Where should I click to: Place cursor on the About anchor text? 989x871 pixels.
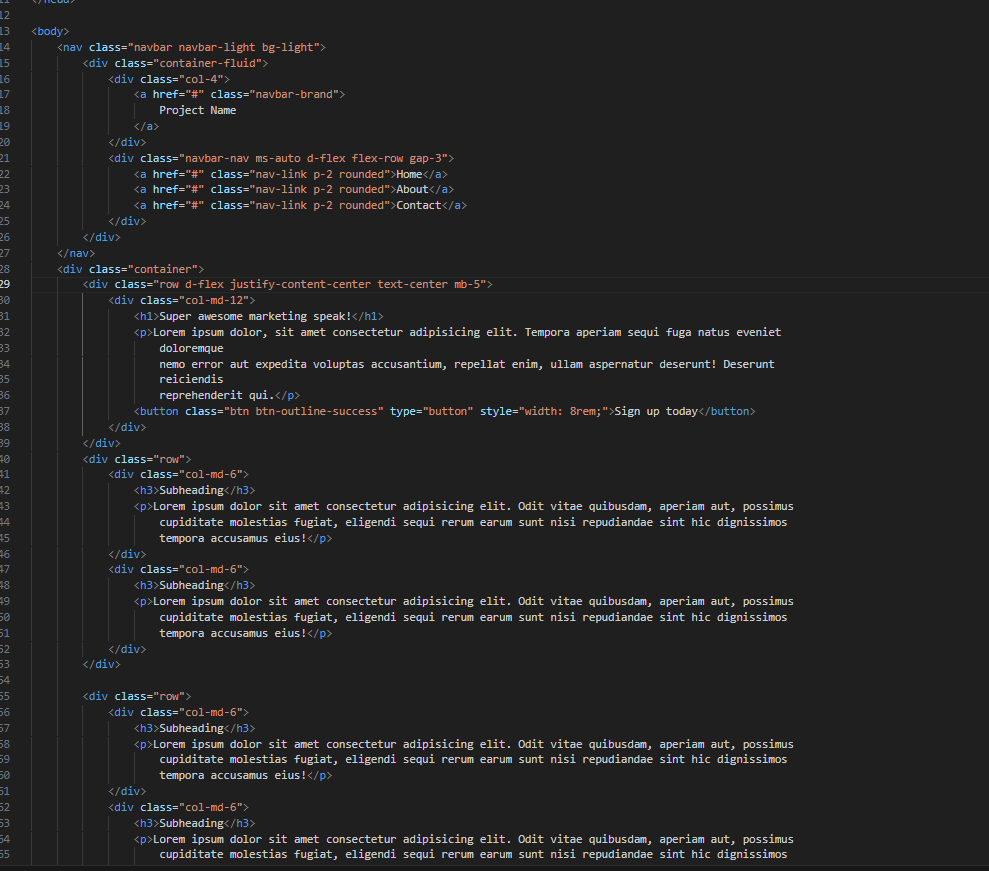pyautogui.click(x=412, y=189)
